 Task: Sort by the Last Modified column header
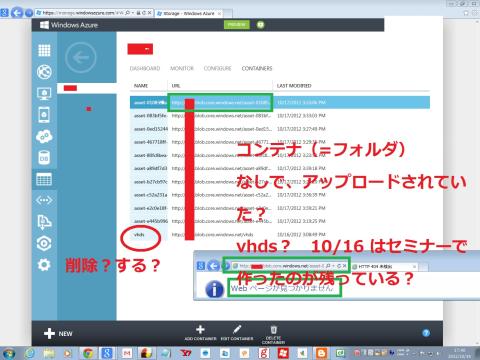click(294, 86)
